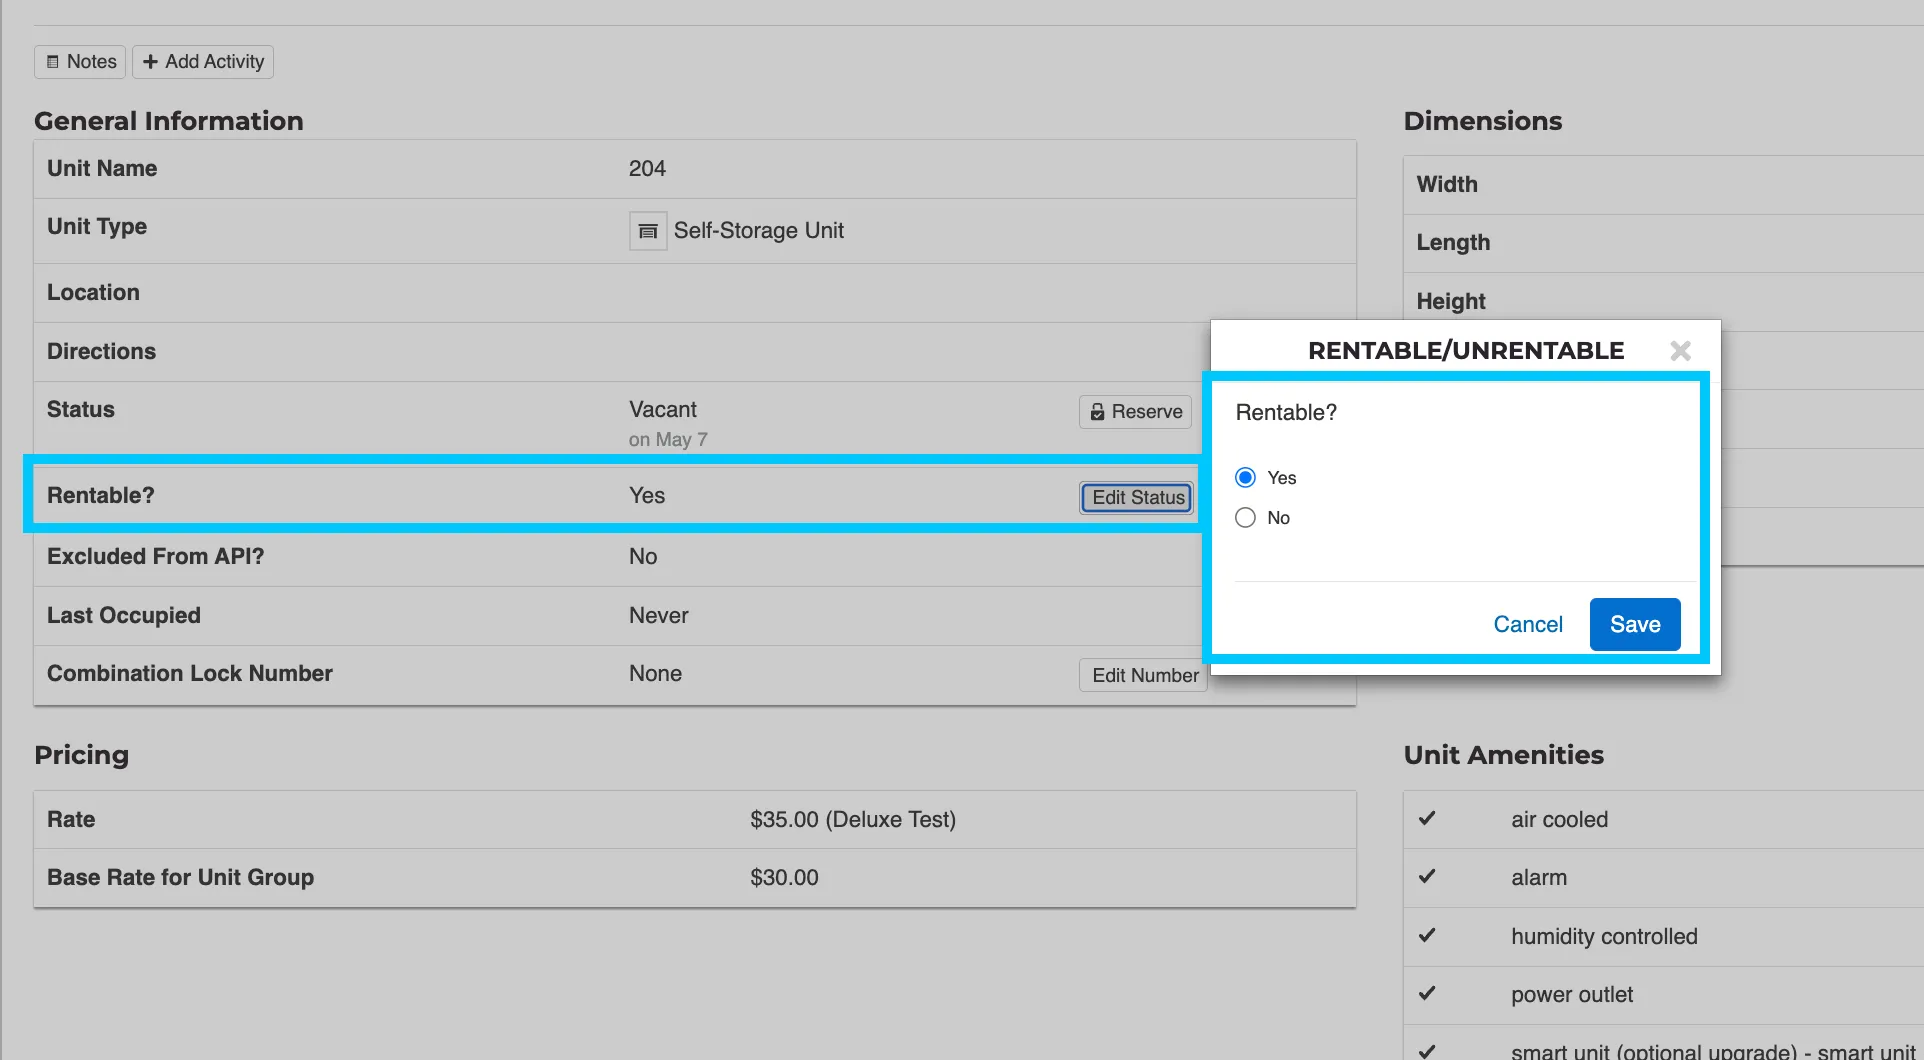The image size is (1924, 1060).
Task: Click the $30.00 base rate value
Action: pos(784,878)
